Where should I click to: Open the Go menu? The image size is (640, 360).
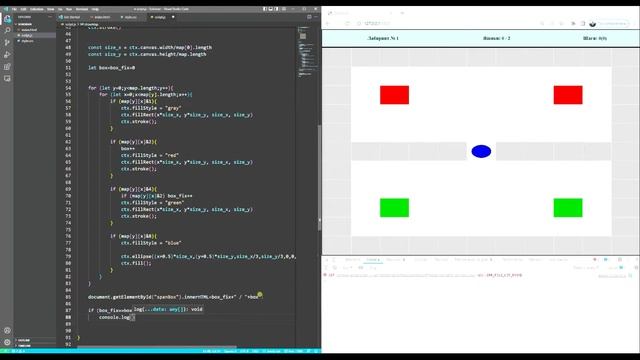tap(60, 9)
